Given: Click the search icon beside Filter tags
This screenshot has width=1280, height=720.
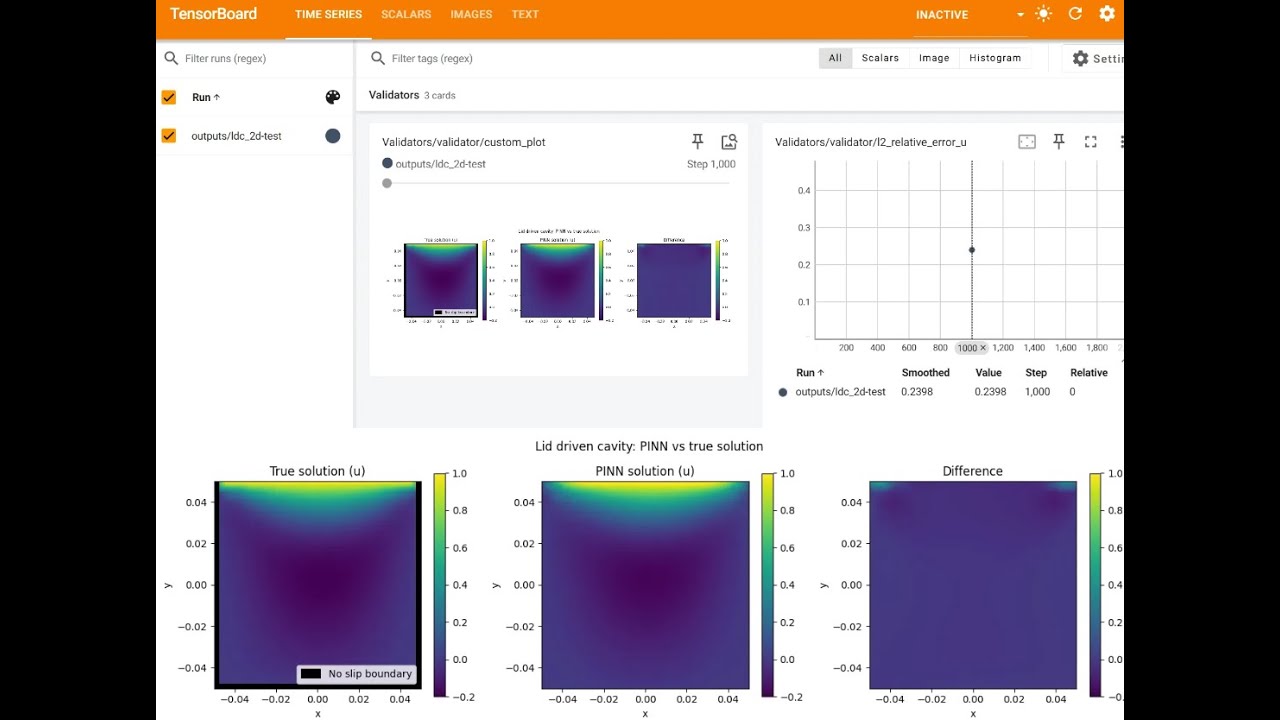Looking at the screenshot, I should tap(378, 58).
